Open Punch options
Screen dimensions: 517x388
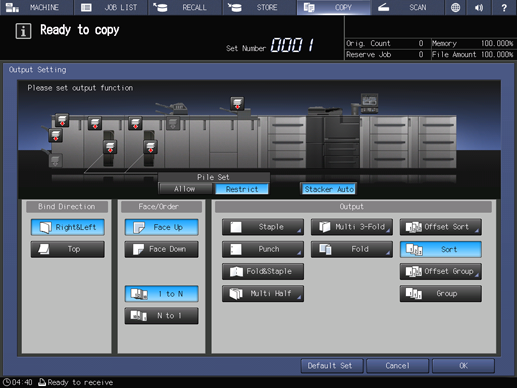pos(263,249)
